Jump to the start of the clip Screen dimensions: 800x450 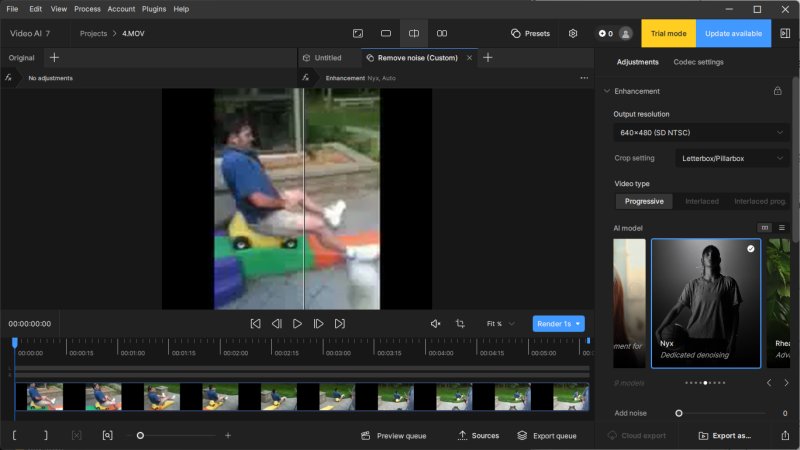coord(255,324)
